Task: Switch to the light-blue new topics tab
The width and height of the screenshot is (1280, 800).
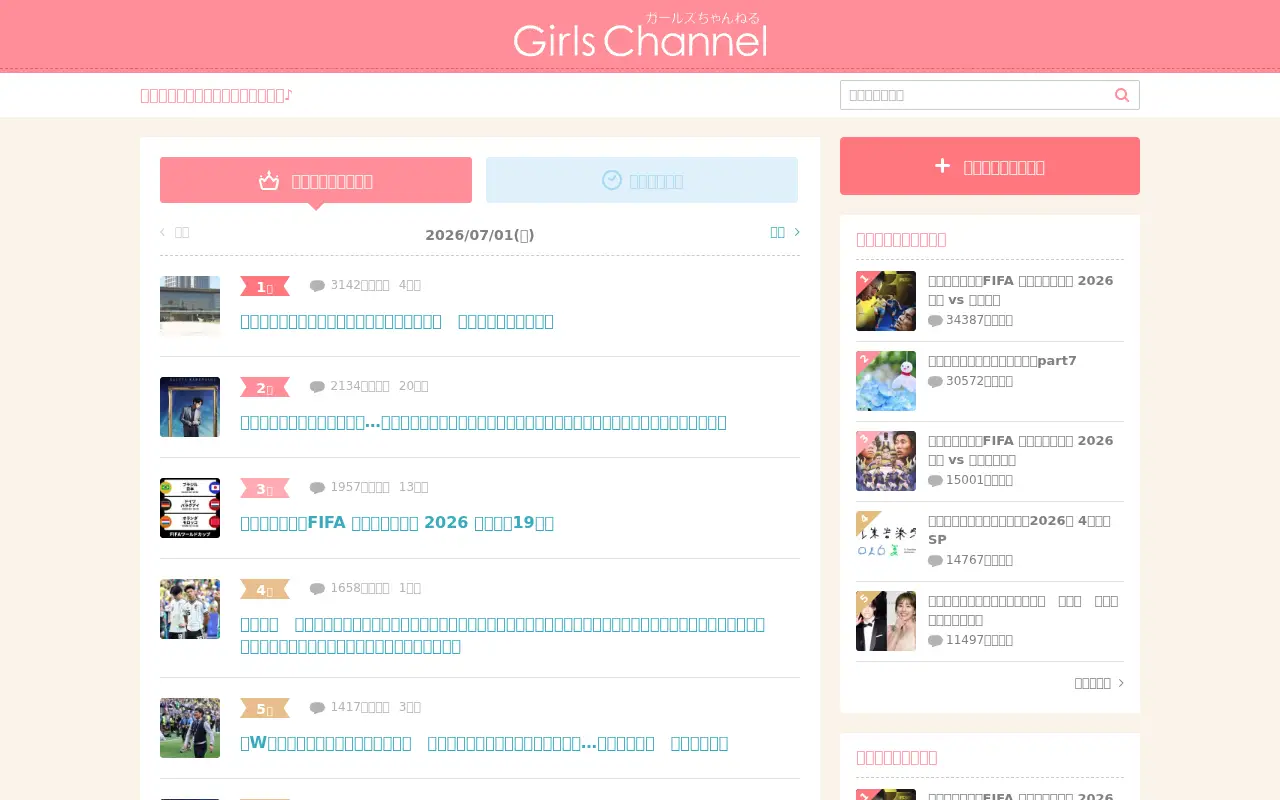Action: 642,180
